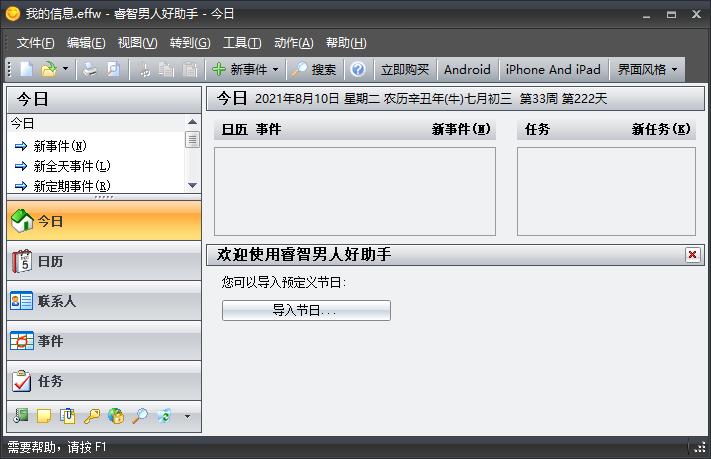Click the green diary book icon

22,415
